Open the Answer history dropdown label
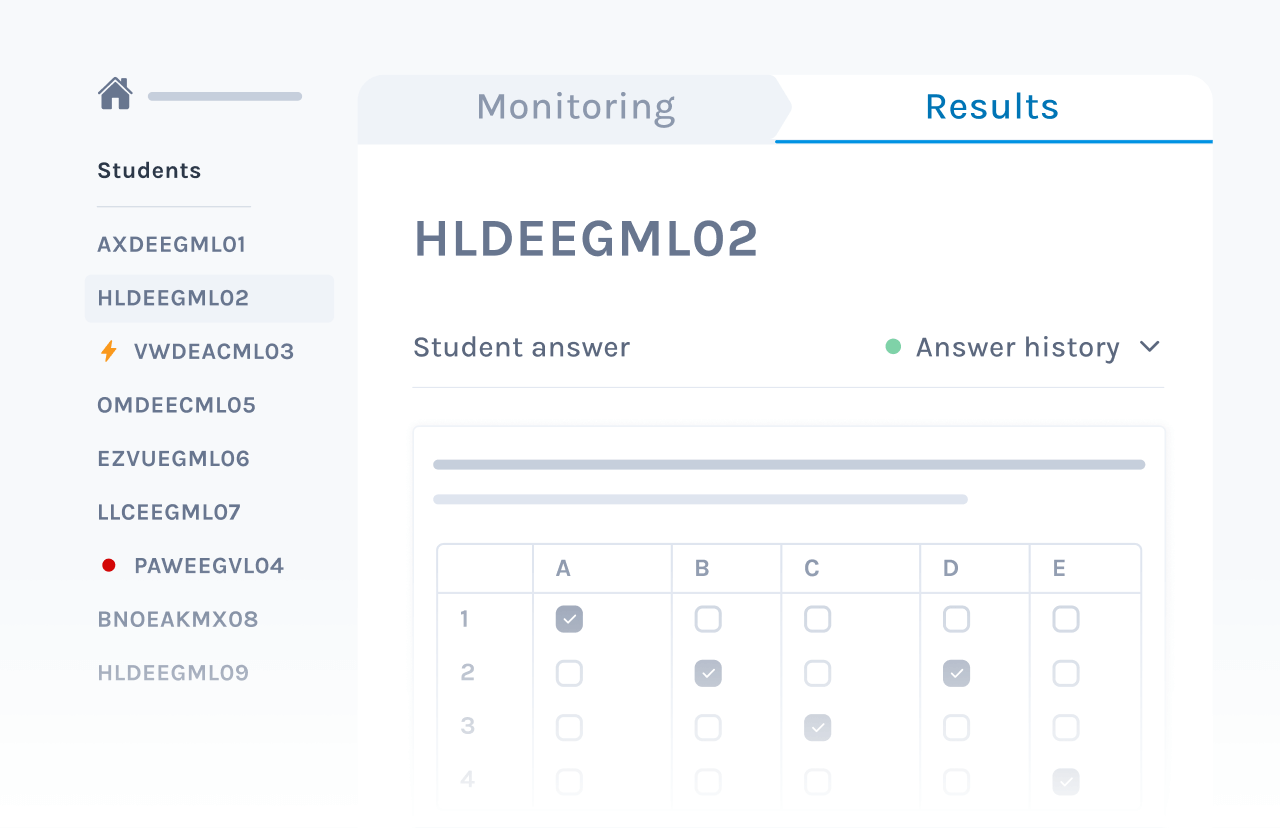Screen dimensions: 1280x828 [1017, 347]
